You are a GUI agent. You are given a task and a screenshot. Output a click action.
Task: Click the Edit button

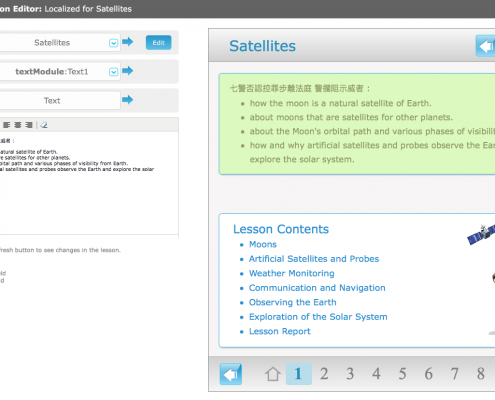tap(159, 43)
